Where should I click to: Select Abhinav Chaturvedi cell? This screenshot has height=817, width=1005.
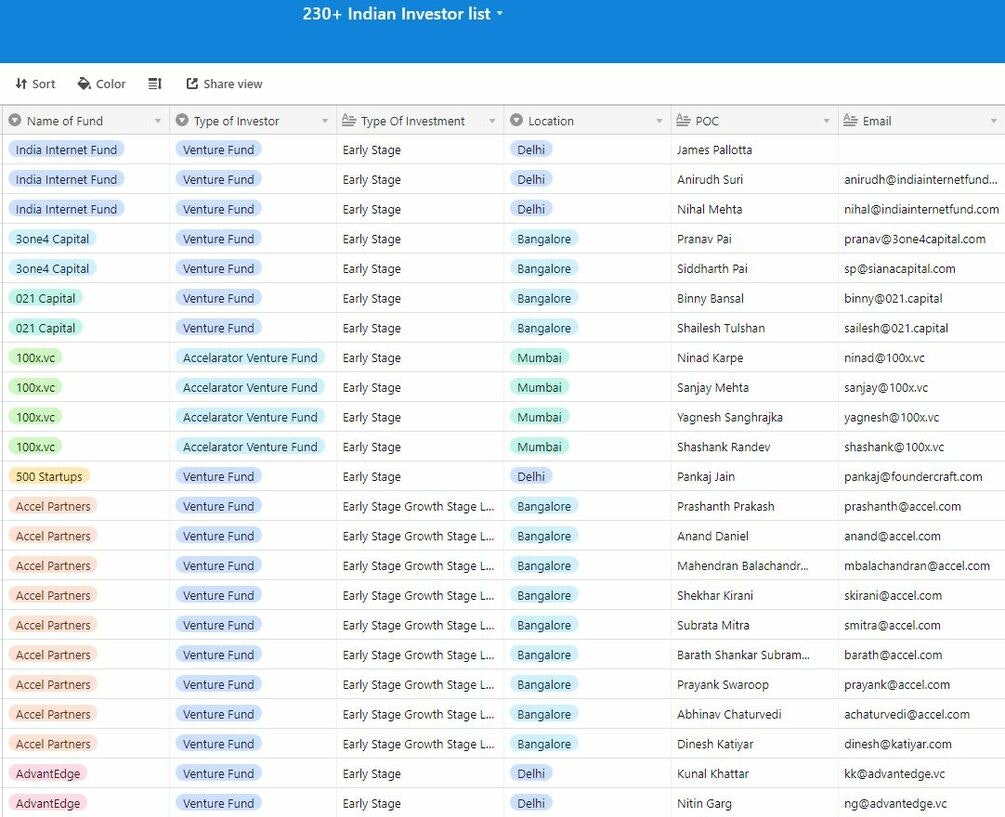[x=754, y=714]
